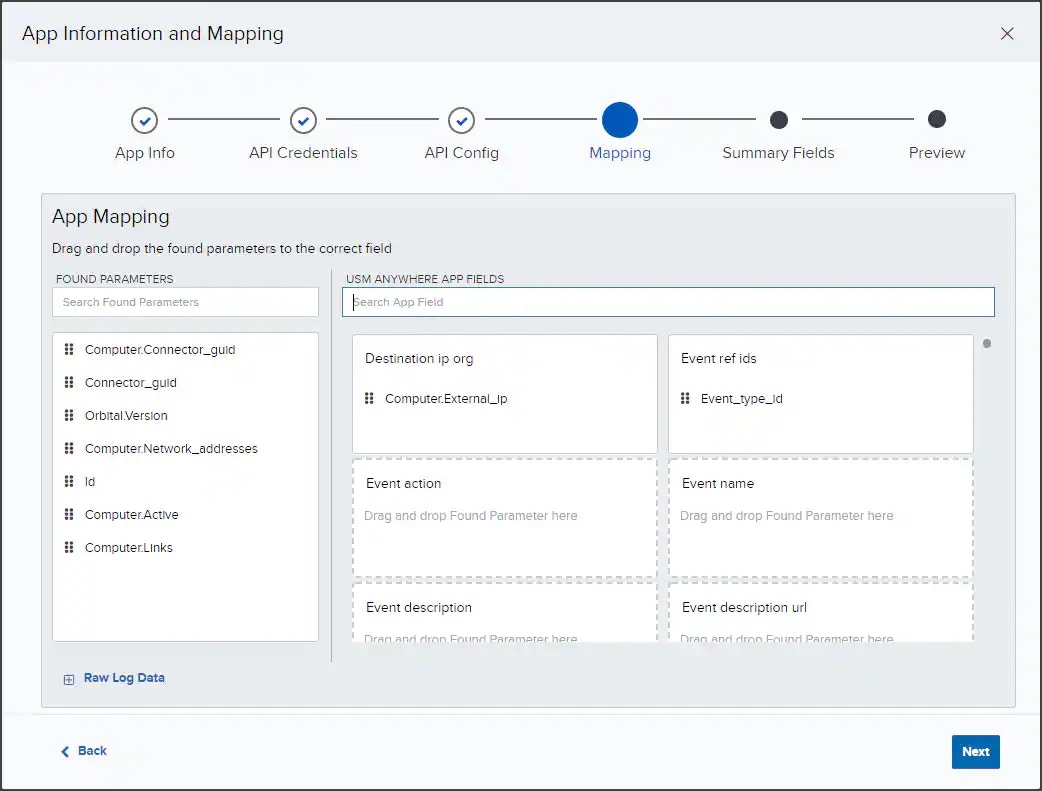Click the plus icon beside Raw Log Data
The image size is (1042, 791).
[69, 679]
